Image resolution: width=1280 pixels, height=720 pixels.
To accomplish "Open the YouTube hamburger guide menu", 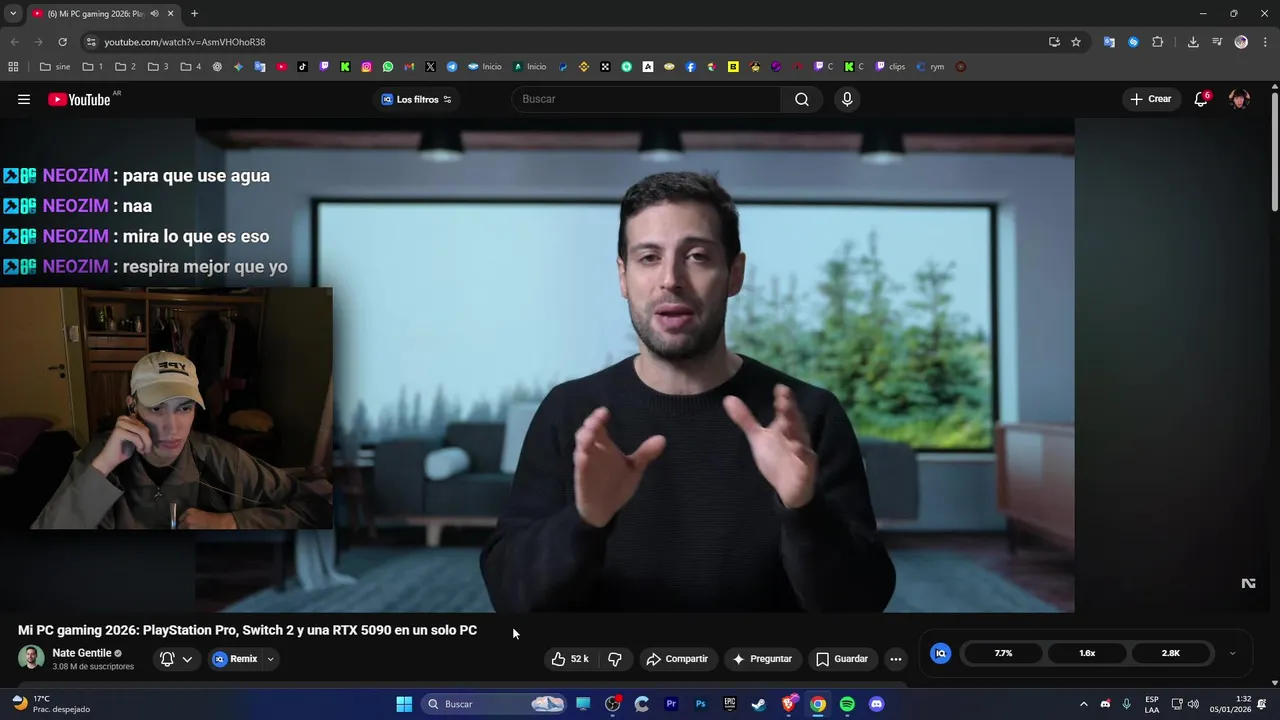I will [24, 99].
